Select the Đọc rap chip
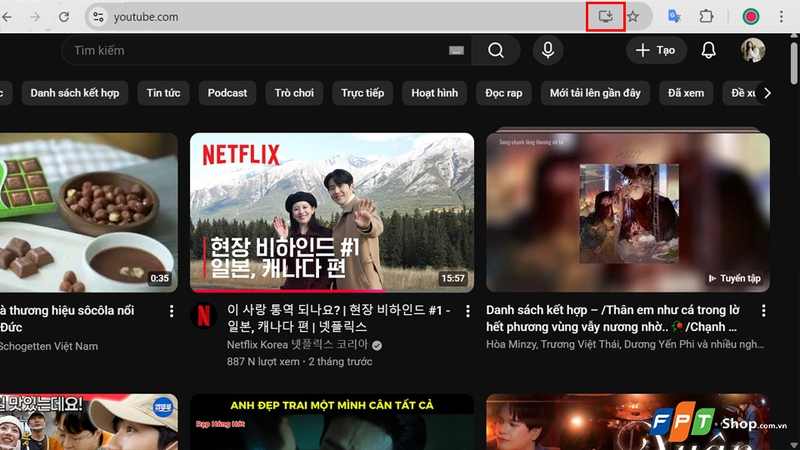800x450 pixels. pos(504,93)
